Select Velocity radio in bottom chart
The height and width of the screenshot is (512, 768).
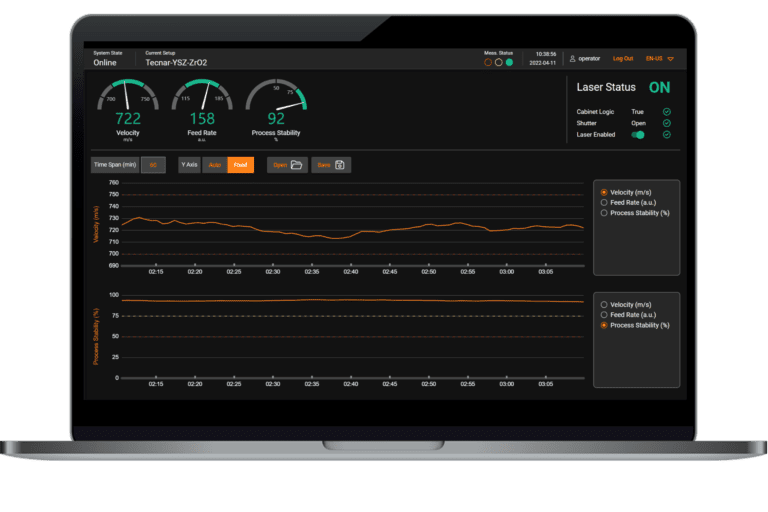click(604, 304)
